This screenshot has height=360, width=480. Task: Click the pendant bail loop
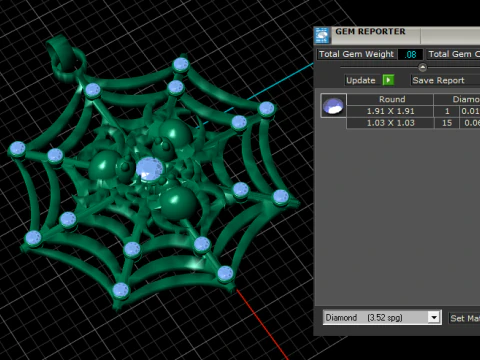[x=63, y=55]
